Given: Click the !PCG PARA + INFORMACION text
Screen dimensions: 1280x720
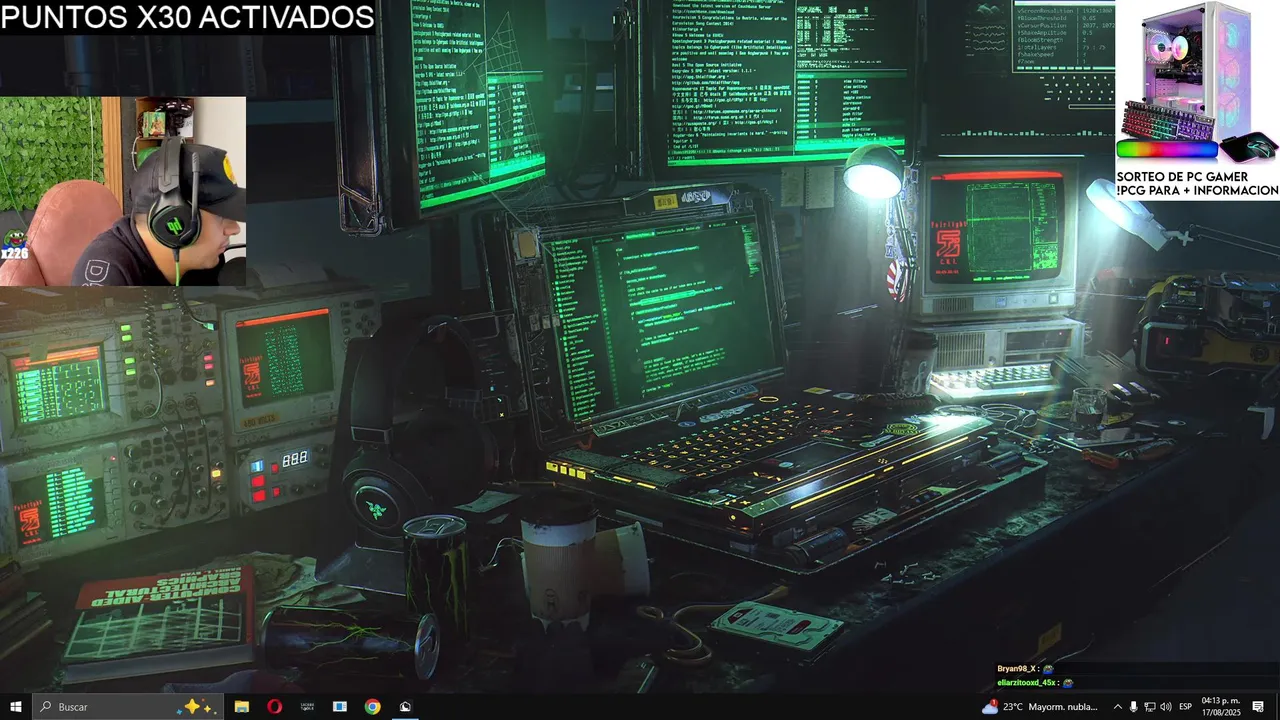Looking at the screenshot, I should pyautogui.click(x=1198, y=191).
